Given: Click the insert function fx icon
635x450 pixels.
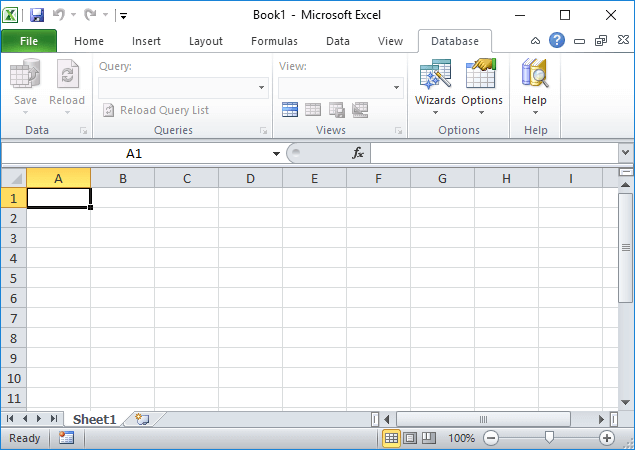Looking at the screenshot, I should pos(358,153).
